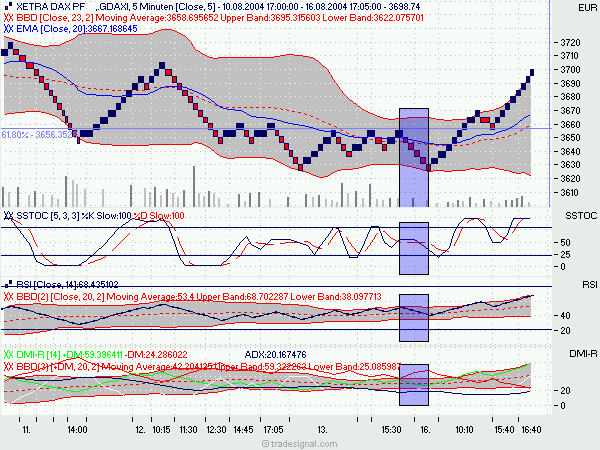Click the 10:15 time axis label
The width and height of the screenshot is (600, 450).
pos(161,430)
